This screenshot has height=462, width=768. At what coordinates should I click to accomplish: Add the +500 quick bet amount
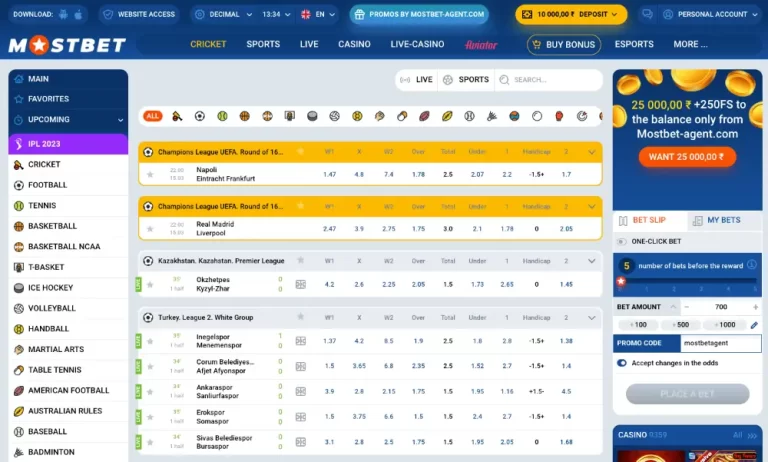pos(680,325)
